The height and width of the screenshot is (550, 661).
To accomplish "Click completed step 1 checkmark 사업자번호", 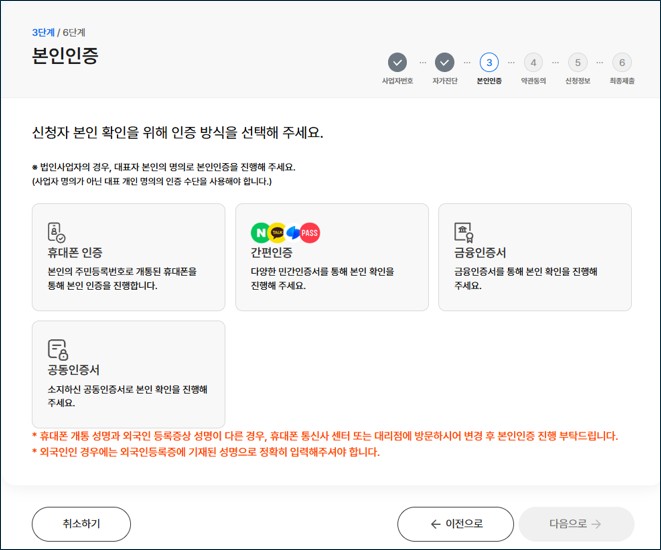I will (397, 63).
